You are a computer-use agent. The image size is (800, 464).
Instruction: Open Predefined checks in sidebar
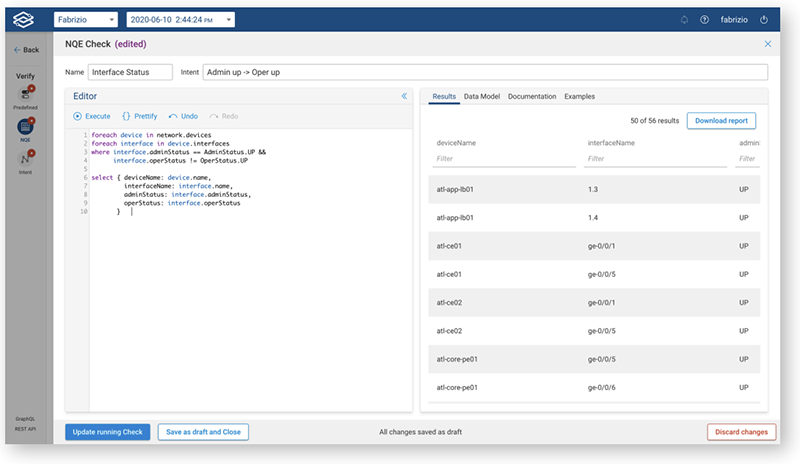coord(26,96)
